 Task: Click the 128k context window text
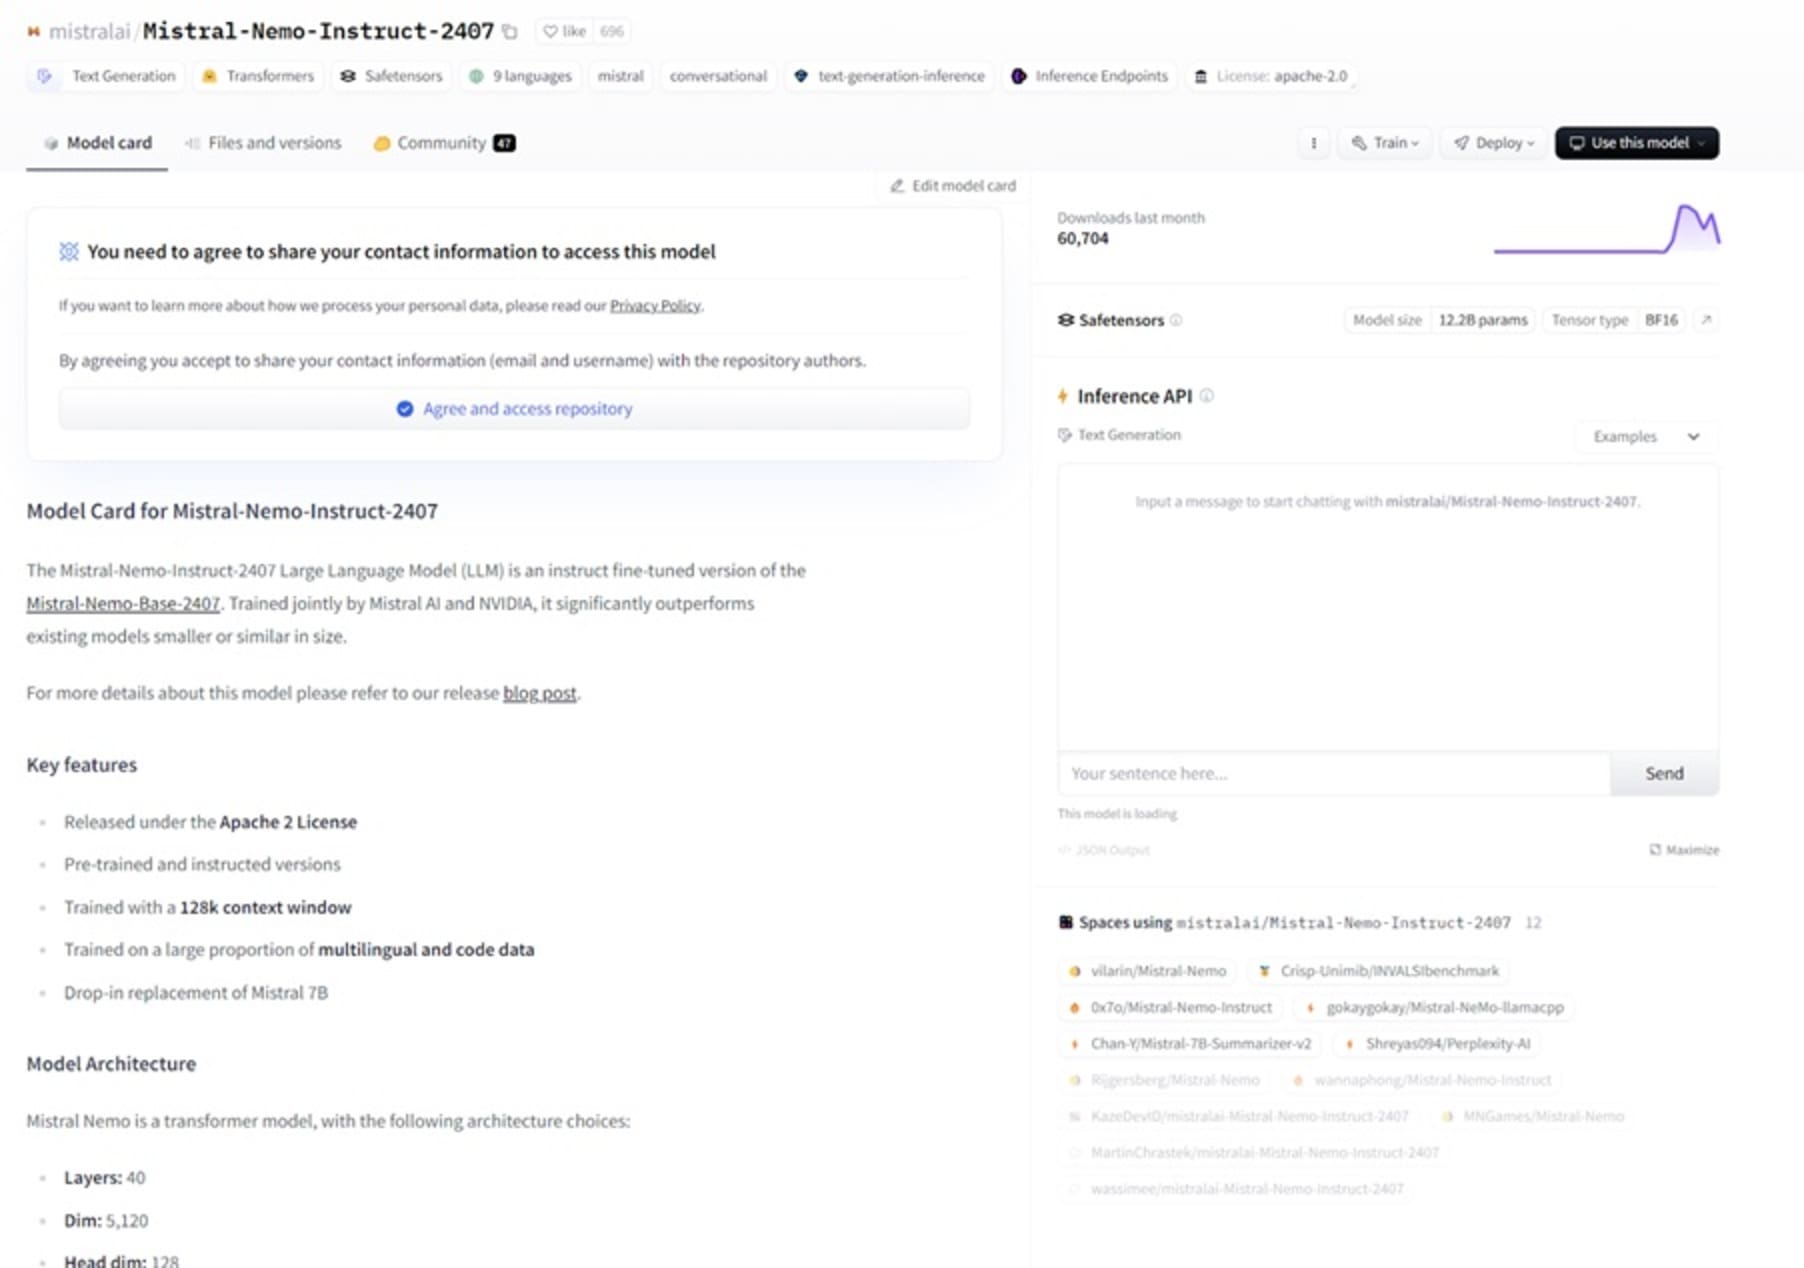pyautogui.click(x=265, y=908)
